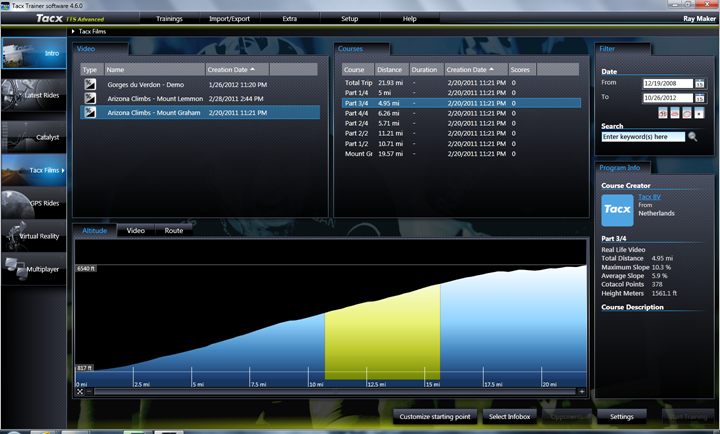Open the Catalyst section

(34, 137)
